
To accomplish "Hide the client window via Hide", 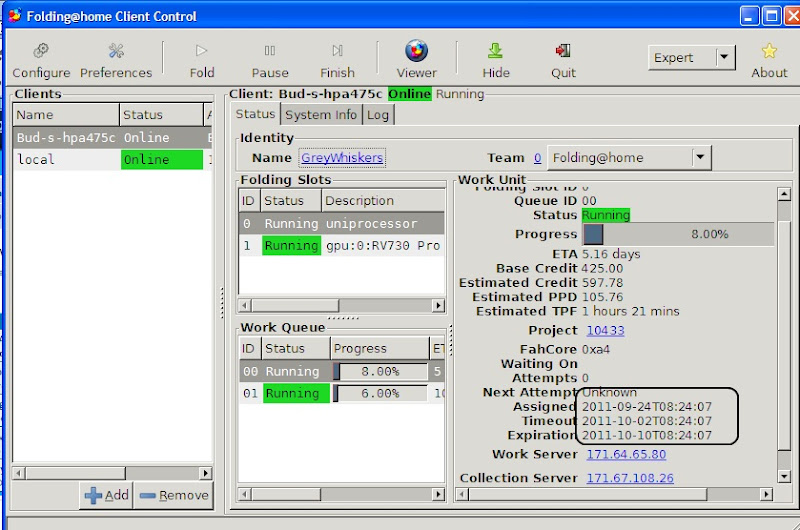I will 496,61.
